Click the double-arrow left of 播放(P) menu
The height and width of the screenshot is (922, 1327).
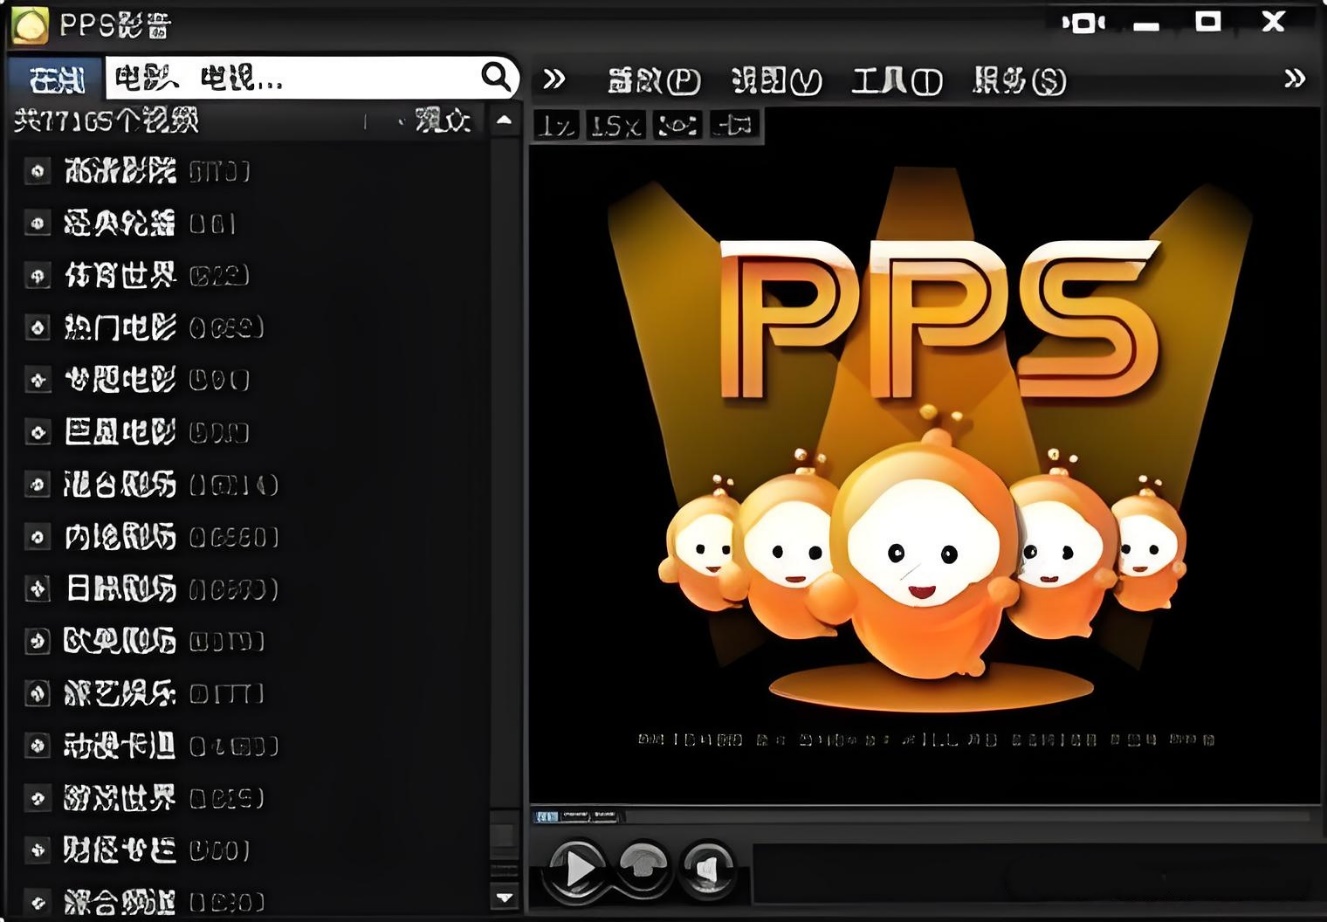(554, 79)
